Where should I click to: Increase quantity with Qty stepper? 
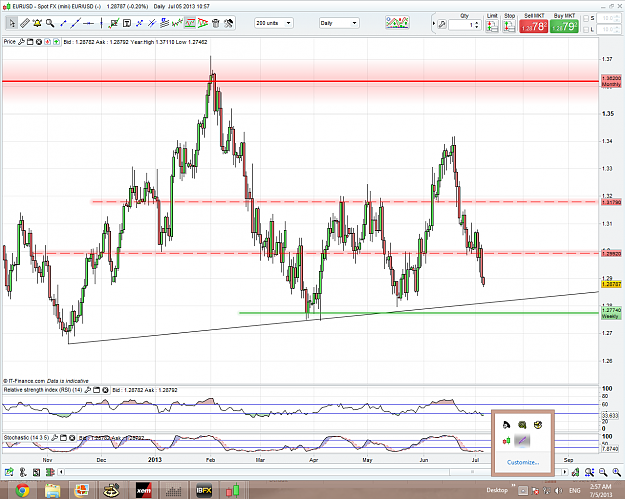477,23
